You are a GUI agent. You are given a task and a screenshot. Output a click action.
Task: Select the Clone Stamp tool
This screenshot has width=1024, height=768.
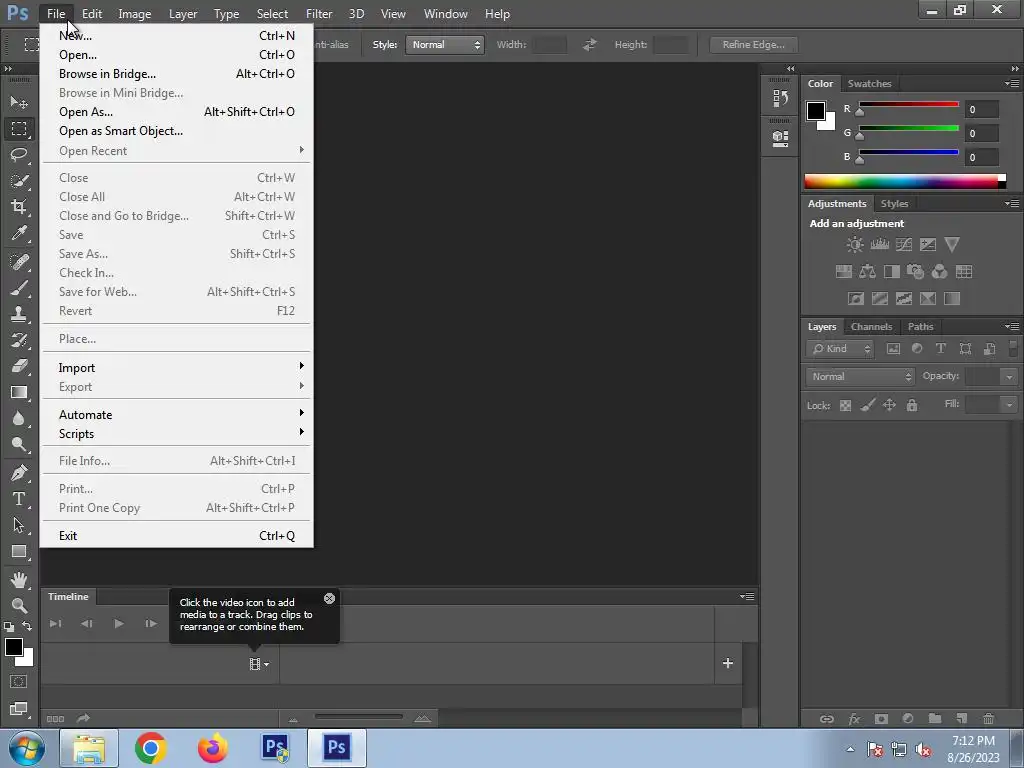(x=19, y=314)
